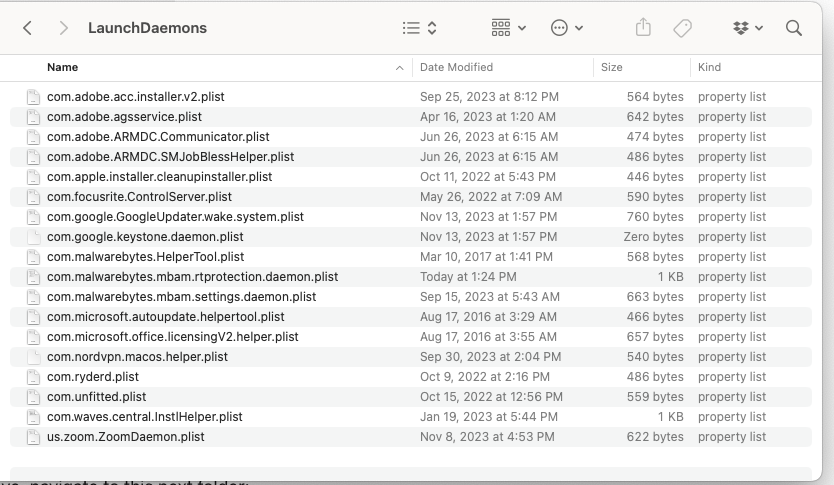Open the Dropbox toolbar menu
The height and width of the screenshot is (485, 834).
[747, 28]
